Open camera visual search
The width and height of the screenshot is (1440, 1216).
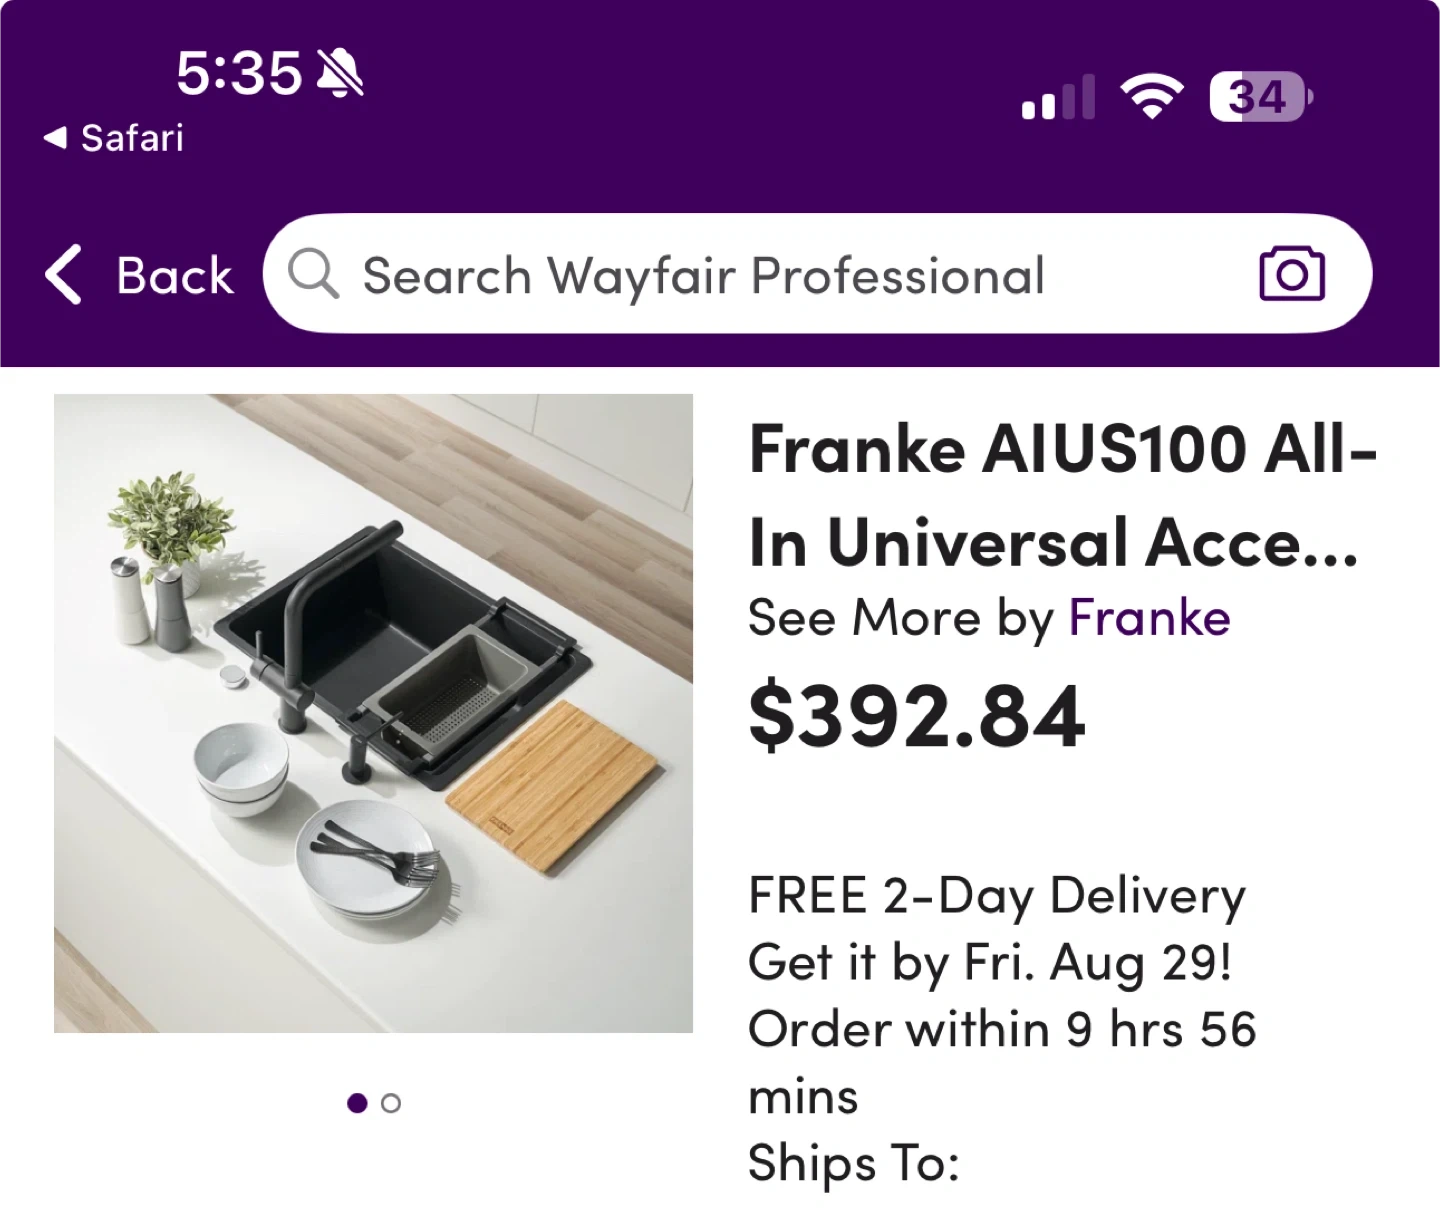click(1292, 274)
